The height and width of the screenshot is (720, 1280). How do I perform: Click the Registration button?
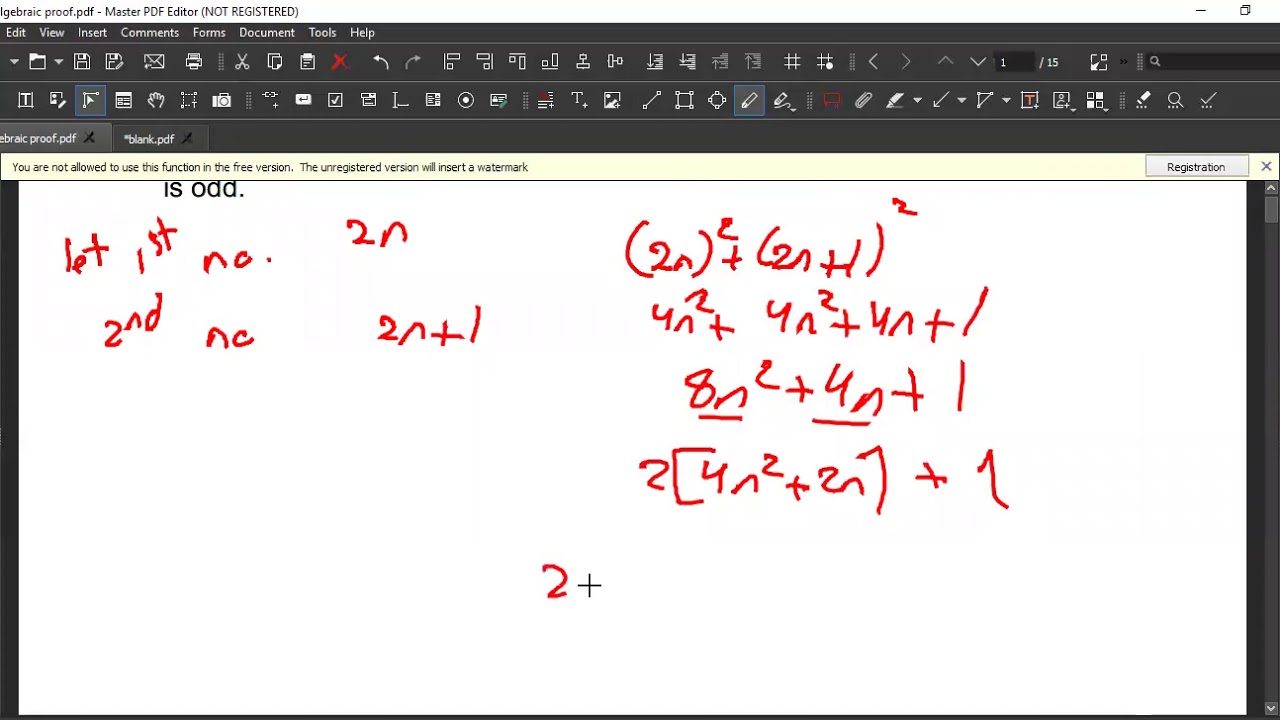coord(1196,167)
